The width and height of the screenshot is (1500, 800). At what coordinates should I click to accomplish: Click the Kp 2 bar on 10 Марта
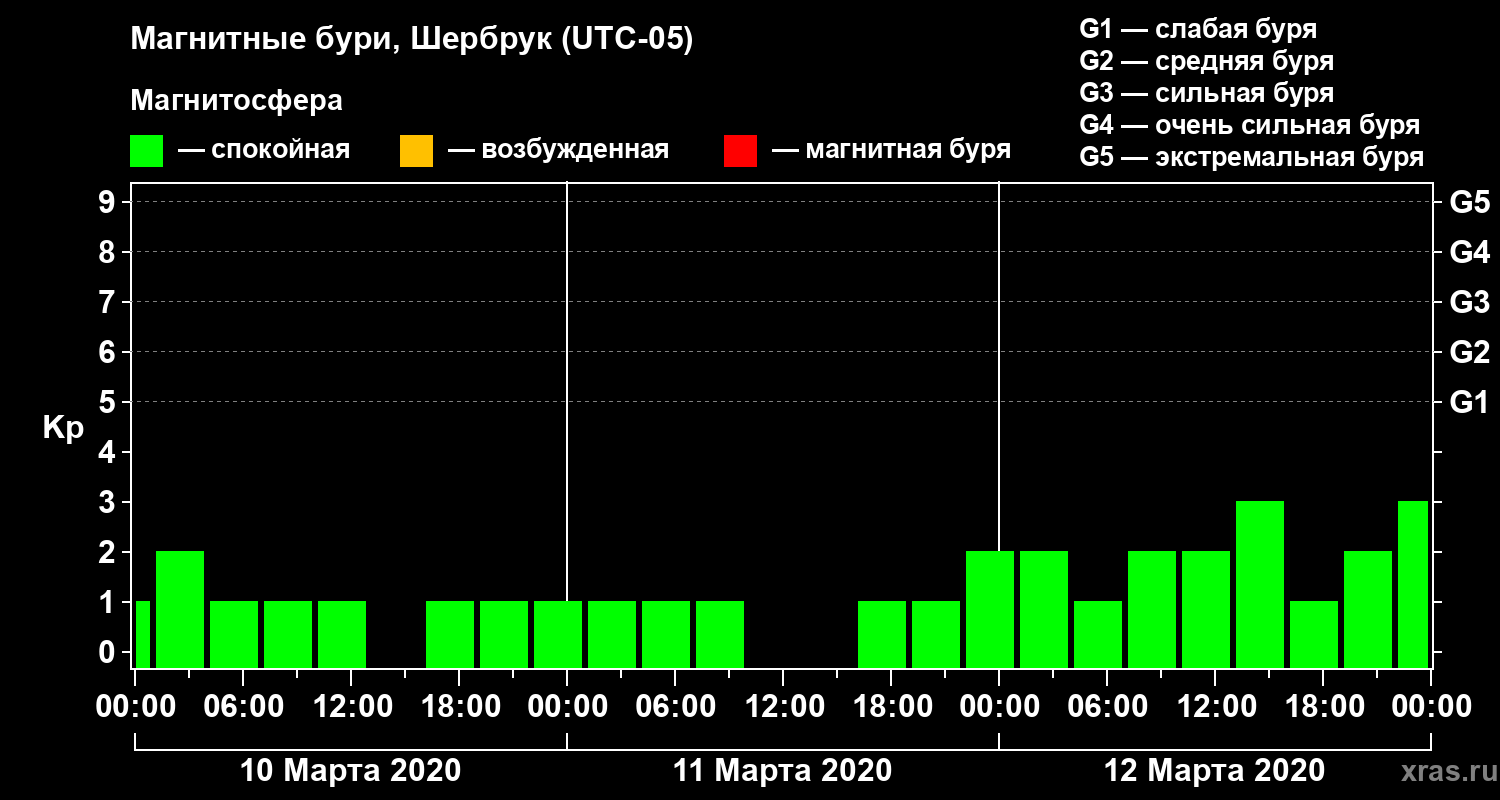[x=180, y=609]
